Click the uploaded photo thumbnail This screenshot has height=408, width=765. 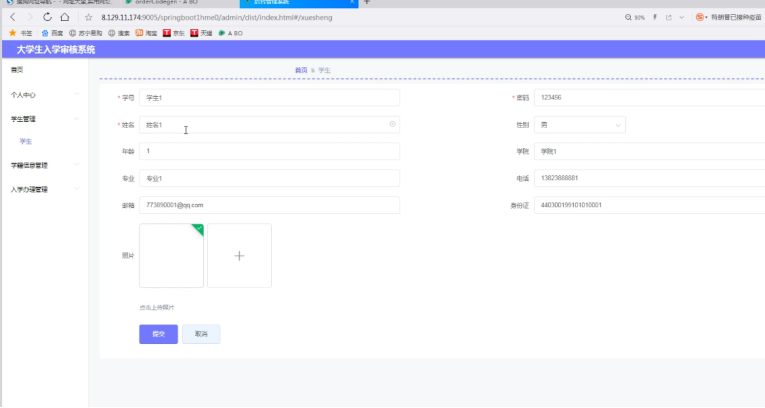pyautogui.click(x=171, y=256)
